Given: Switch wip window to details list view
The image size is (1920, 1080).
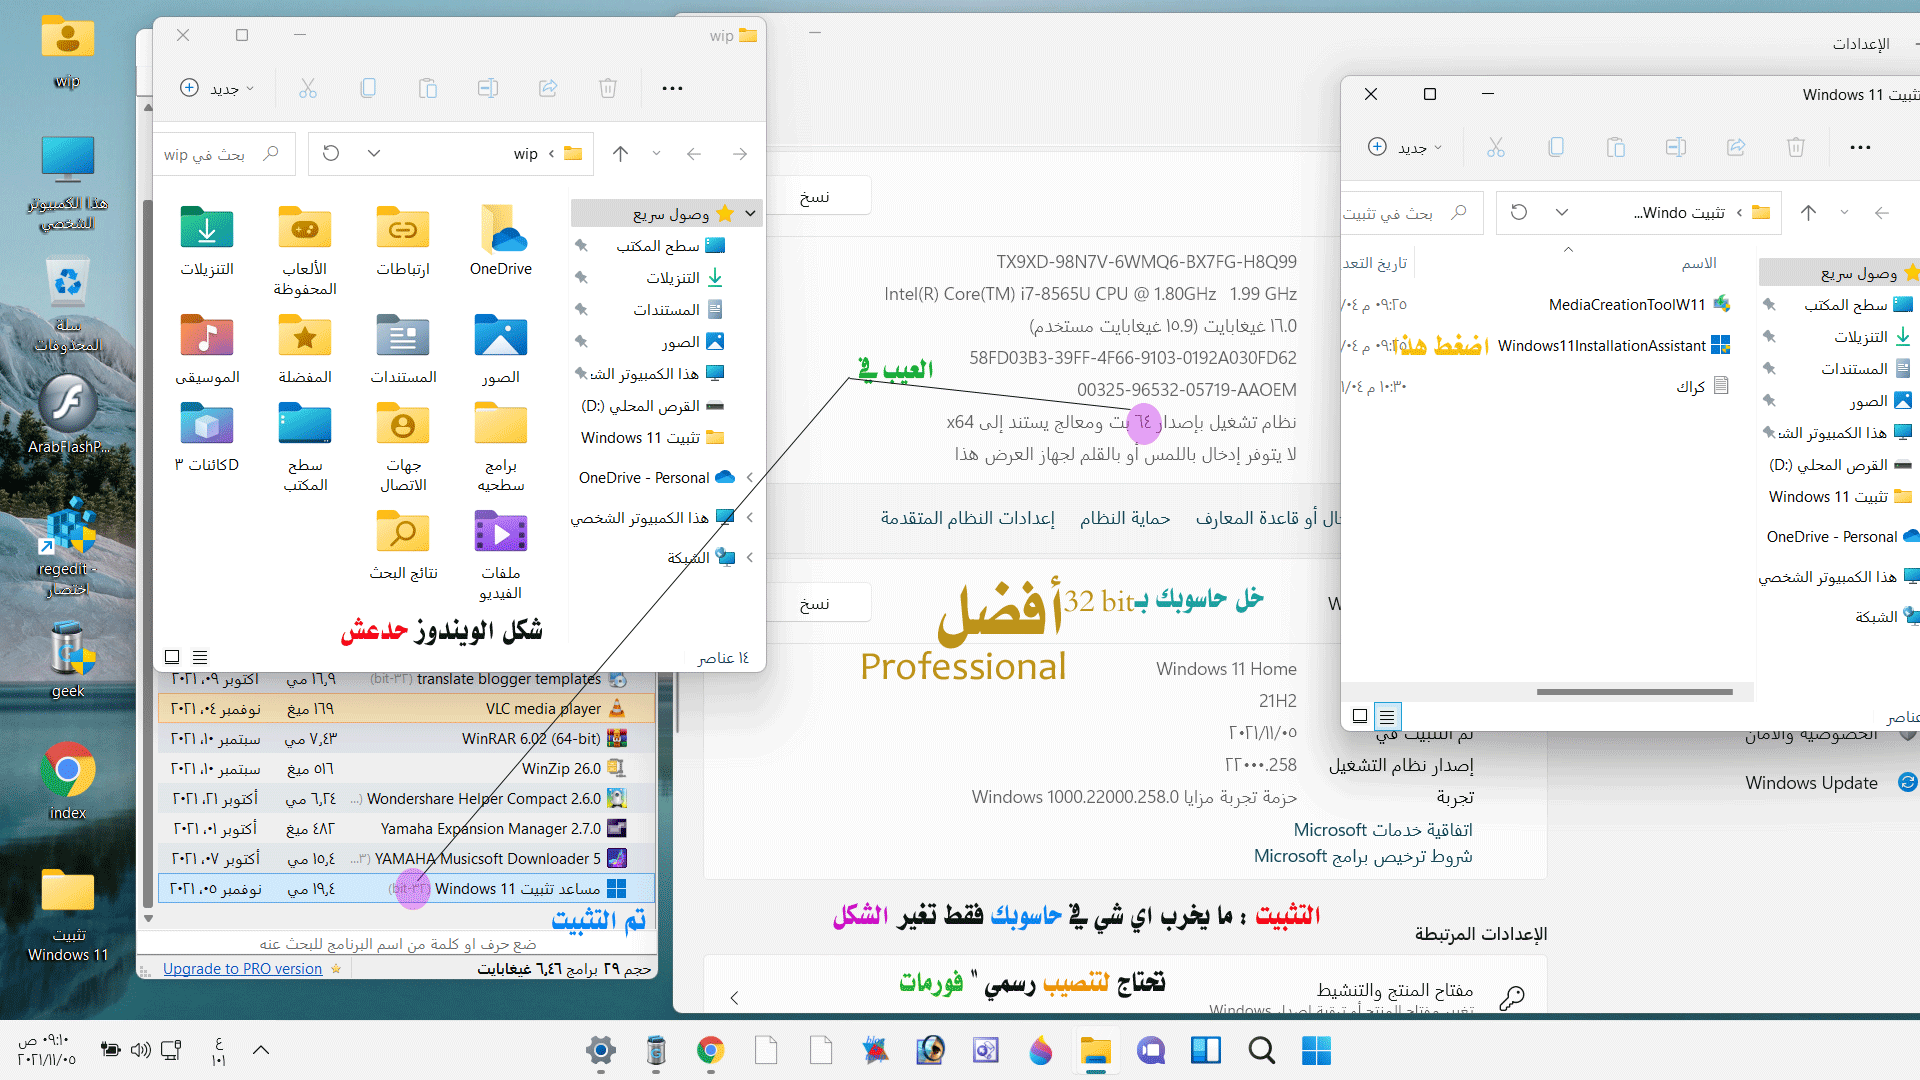Looking at the screenshot, I should click(x=200, y=657).
